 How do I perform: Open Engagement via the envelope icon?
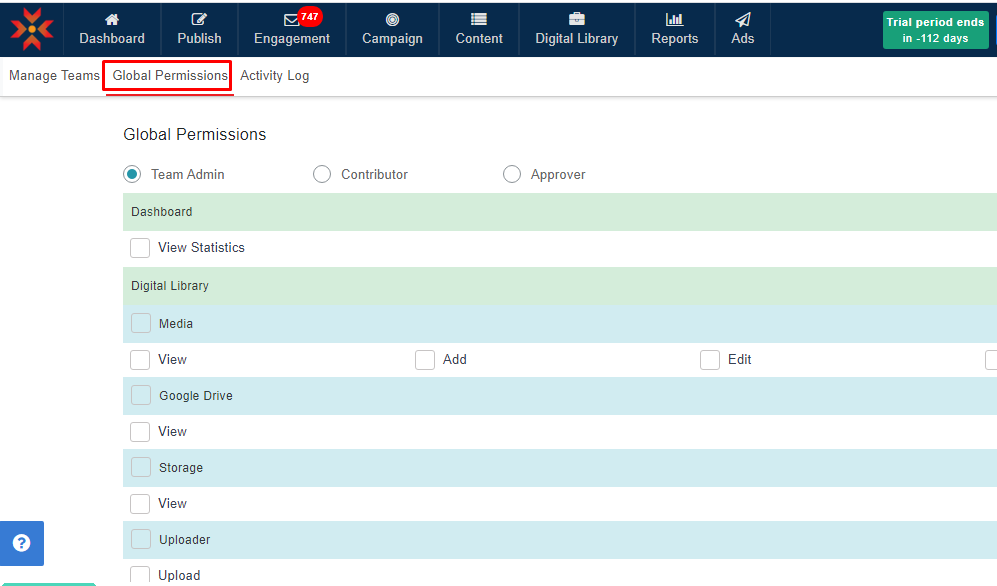[290, 21]
